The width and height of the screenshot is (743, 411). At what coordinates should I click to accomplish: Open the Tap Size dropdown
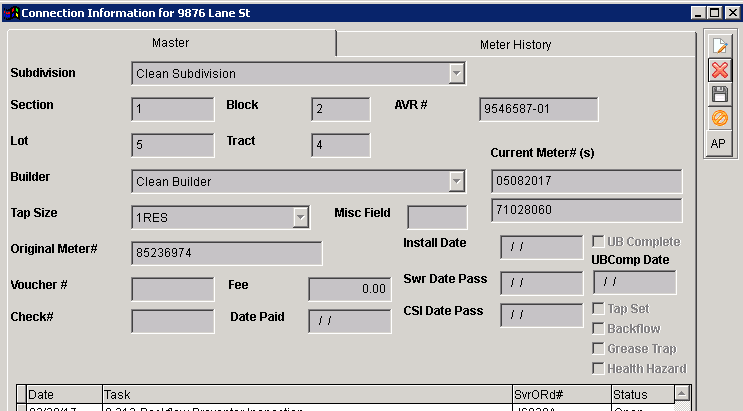[x=300, y=218]
